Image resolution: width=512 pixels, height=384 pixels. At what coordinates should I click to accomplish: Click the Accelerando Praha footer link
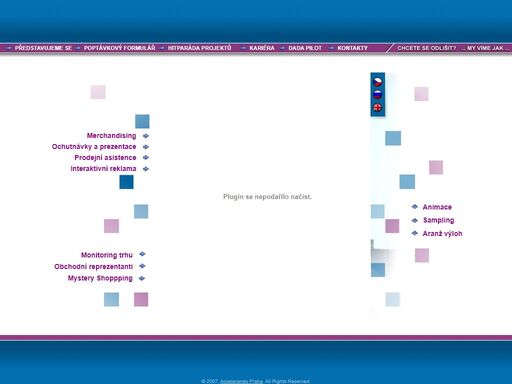241,381
